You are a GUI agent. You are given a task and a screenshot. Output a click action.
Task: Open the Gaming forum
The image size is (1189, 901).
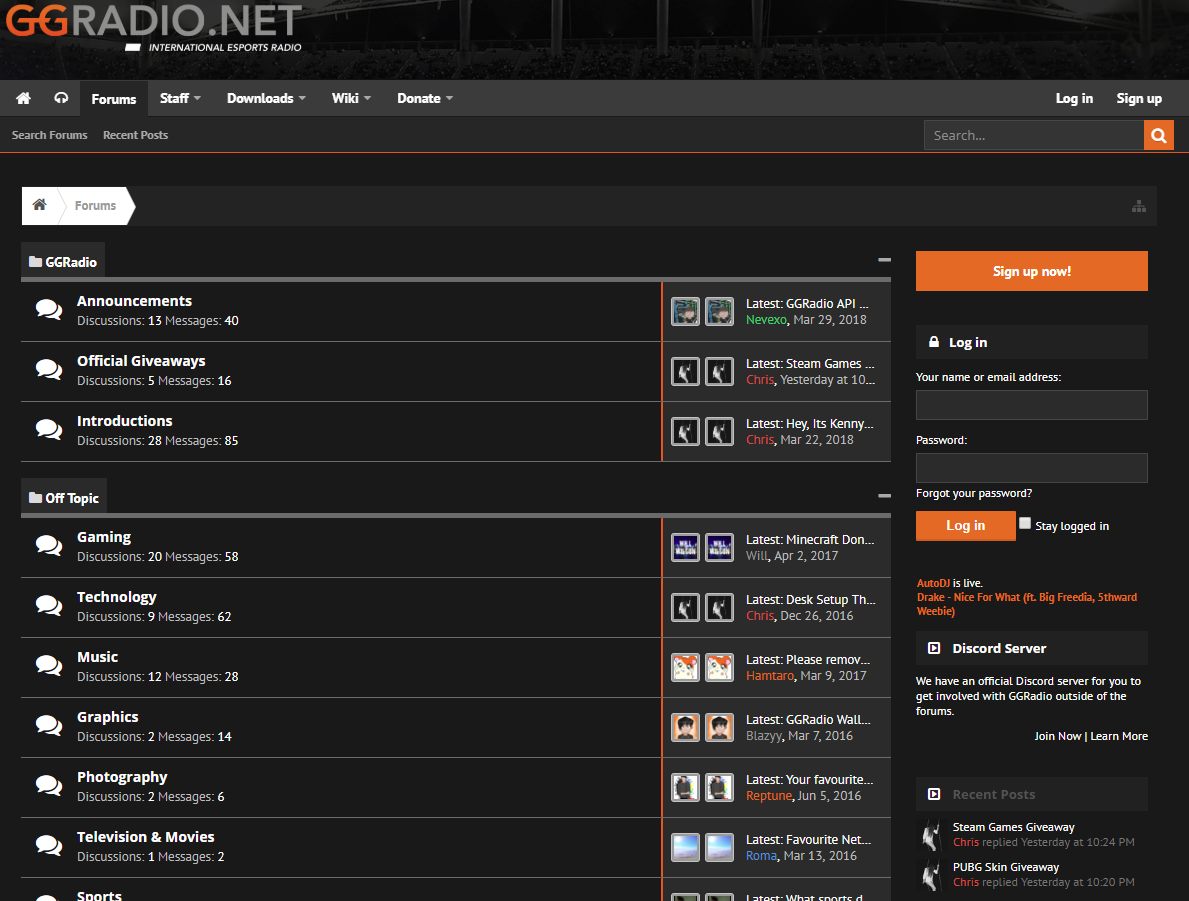104,537
